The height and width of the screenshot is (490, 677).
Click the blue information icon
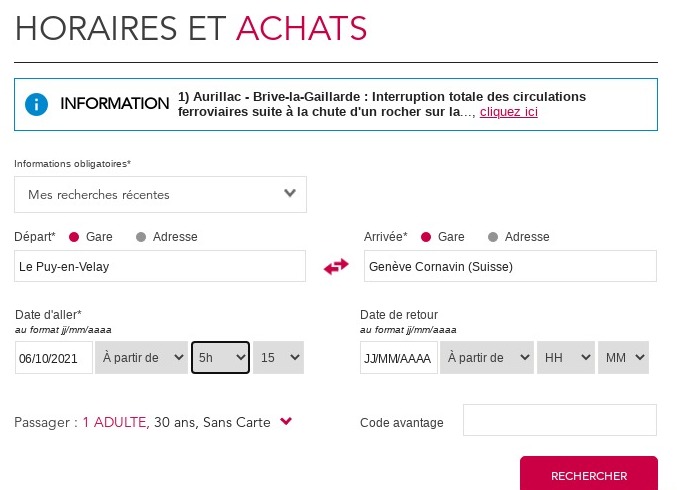36,104
